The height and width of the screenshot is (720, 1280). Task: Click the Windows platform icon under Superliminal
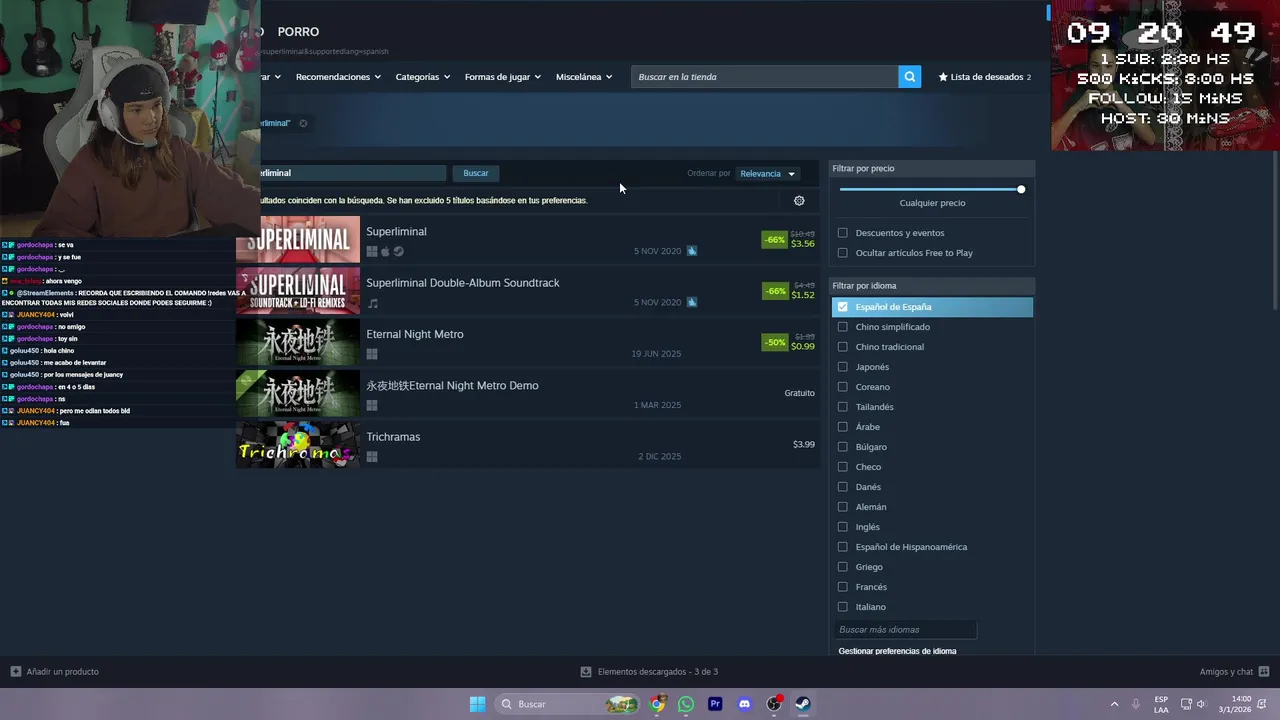372,252
